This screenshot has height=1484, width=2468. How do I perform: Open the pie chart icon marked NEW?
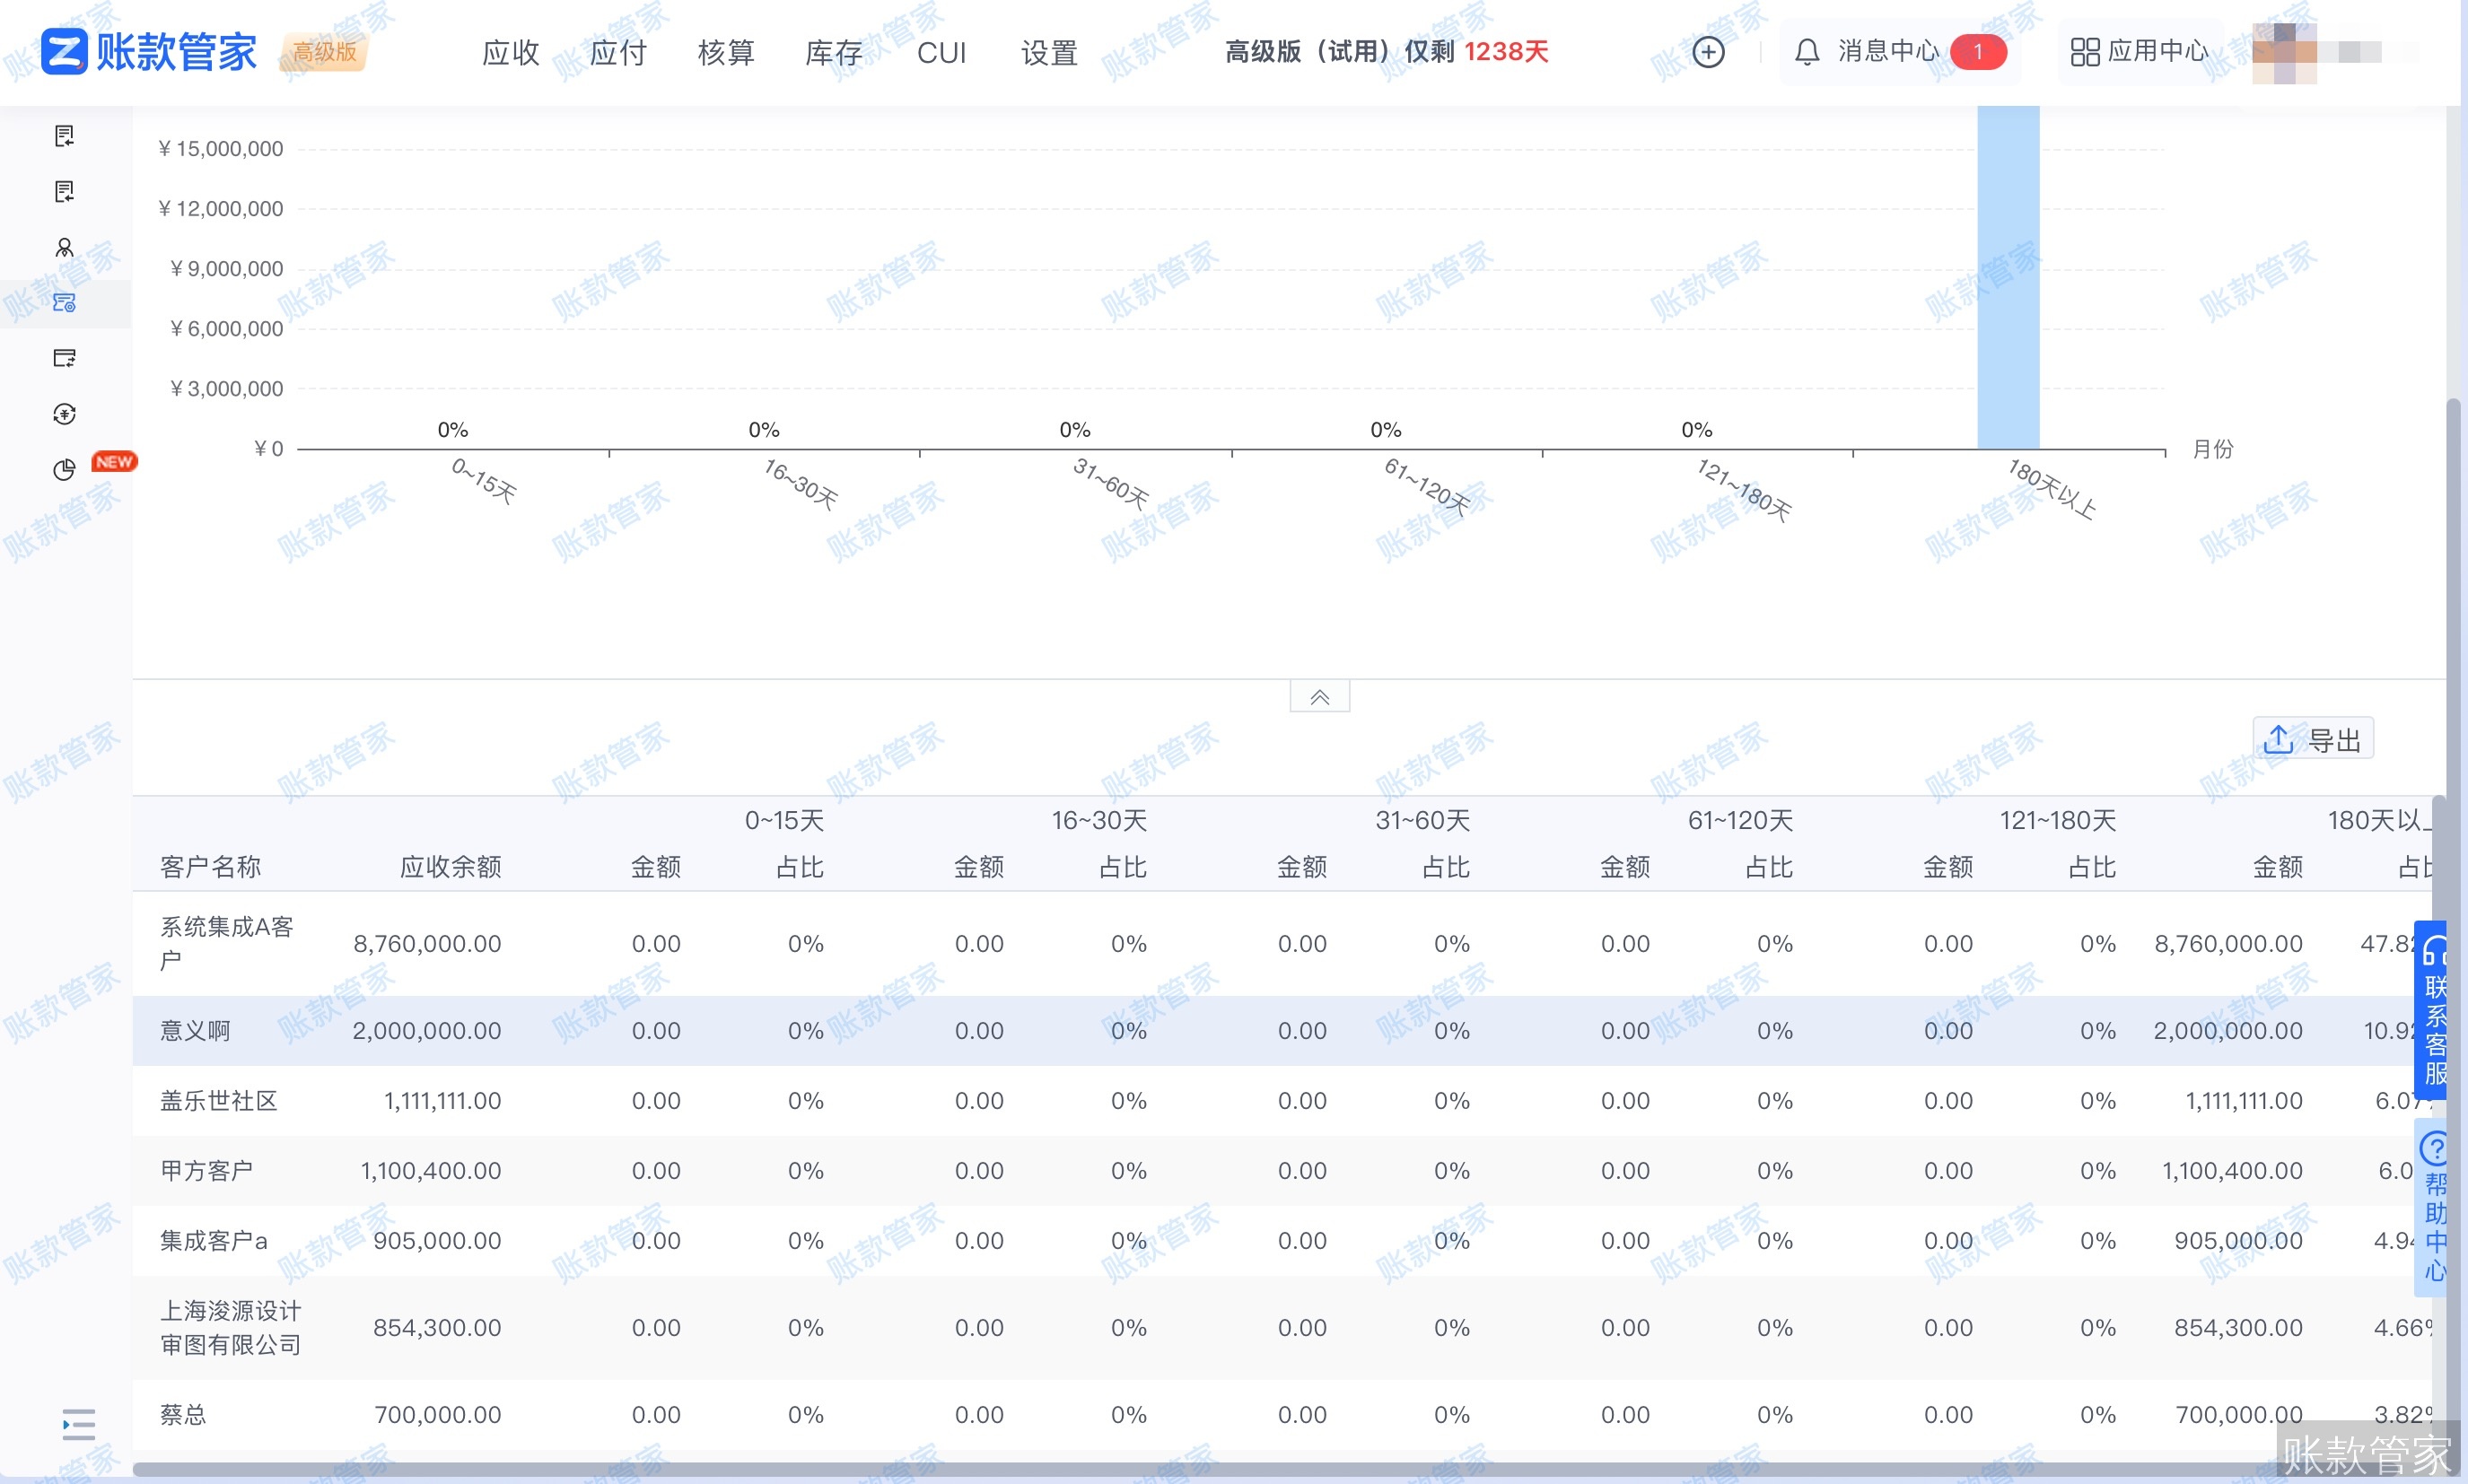pyautogui.click(x=65, y=469)
